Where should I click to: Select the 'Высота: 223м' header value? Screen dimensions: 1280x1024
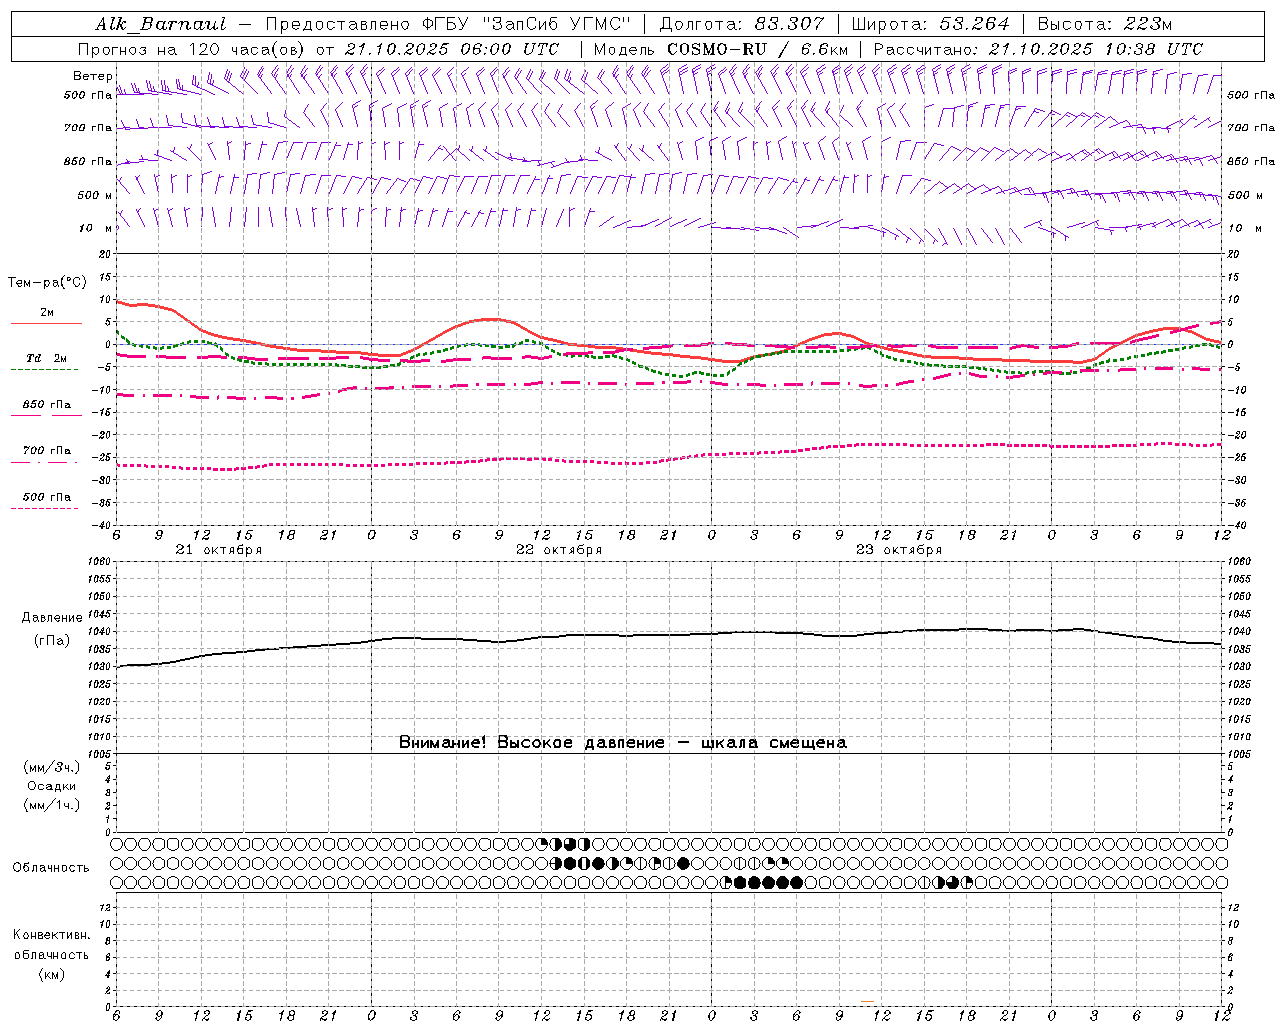[x=1104, y=24]
